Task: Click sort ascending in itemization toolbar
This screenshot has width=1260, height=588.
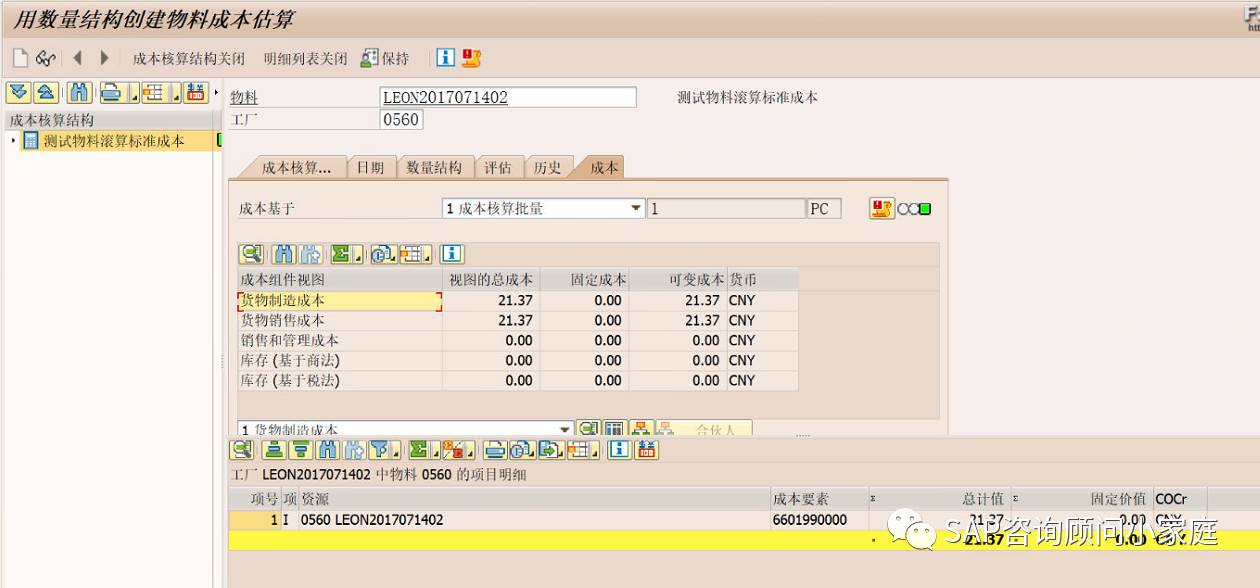Action: pyautogui.click(x=274, y=450)
